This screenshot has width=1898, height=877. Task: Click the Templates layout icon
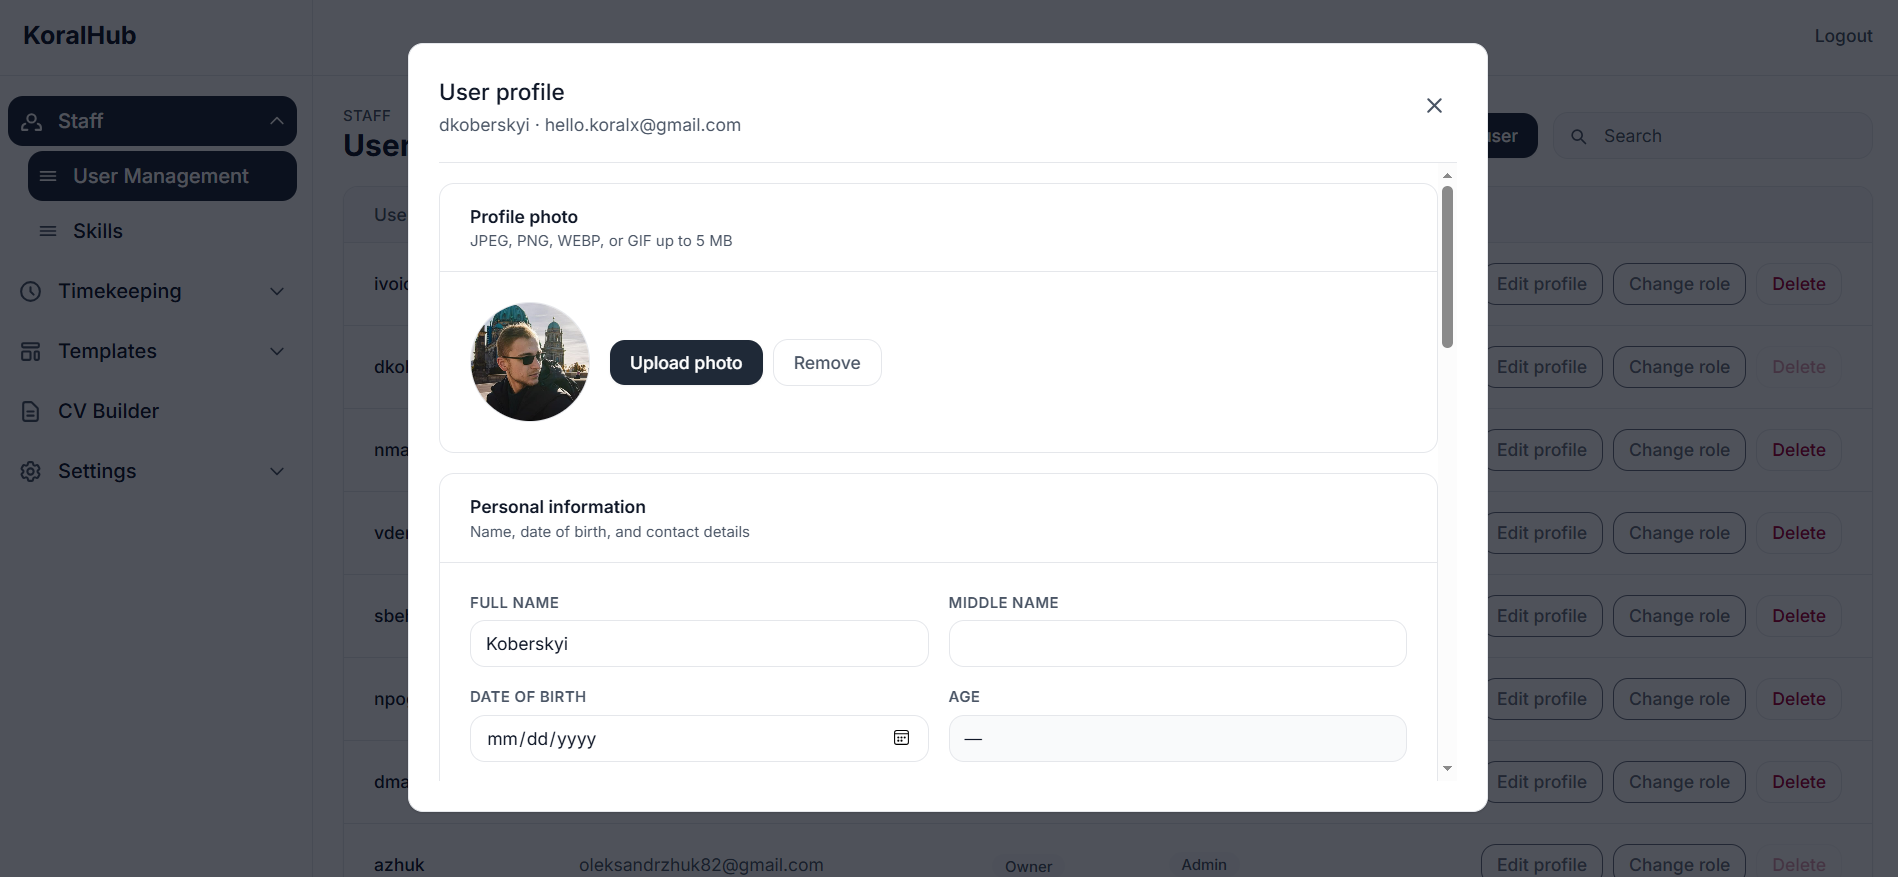[31, 351]
